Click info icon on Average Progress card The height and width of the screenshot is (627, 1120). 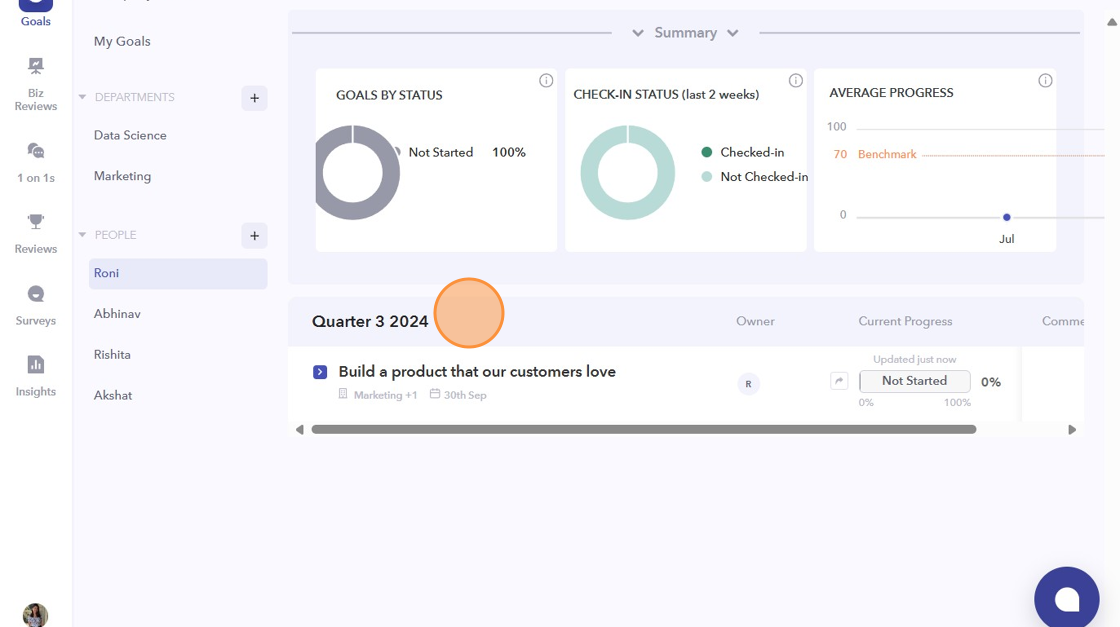tap(1045, 81)
